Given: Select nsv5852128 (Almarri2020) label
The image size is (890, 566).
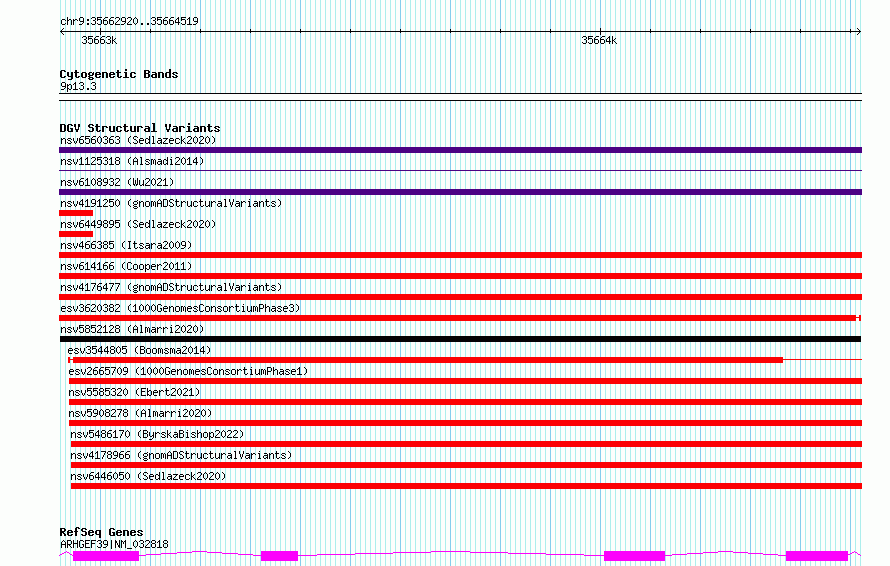Looking at the screenshot, I should point(132,329).
